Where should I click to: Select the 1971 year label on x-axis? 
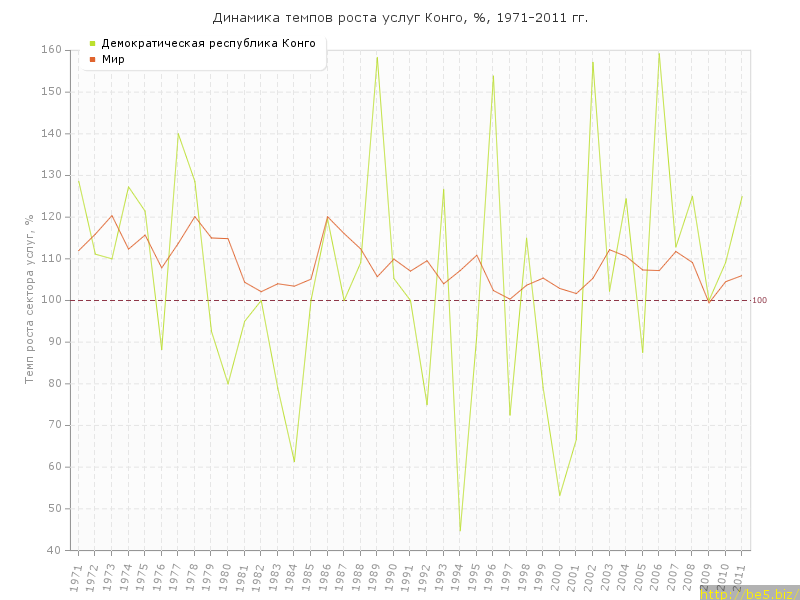[x=75, y=577]
